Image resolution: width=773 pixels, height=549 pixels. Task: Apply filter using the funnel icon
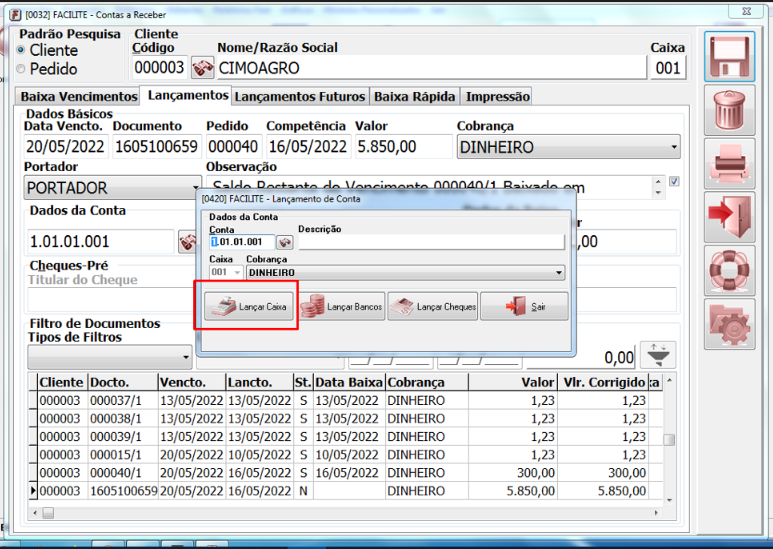(659, 356)
